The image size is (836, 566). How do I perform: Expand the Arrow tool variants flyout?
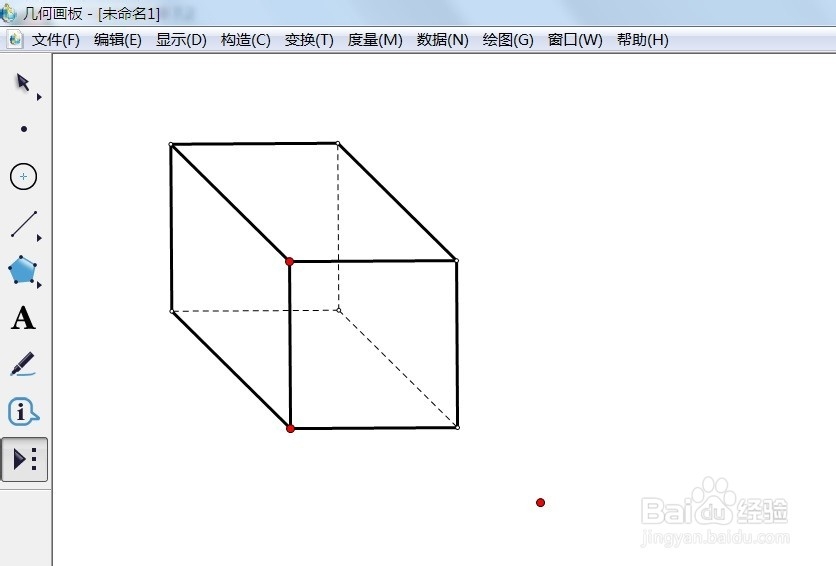[x=39, y=97]
